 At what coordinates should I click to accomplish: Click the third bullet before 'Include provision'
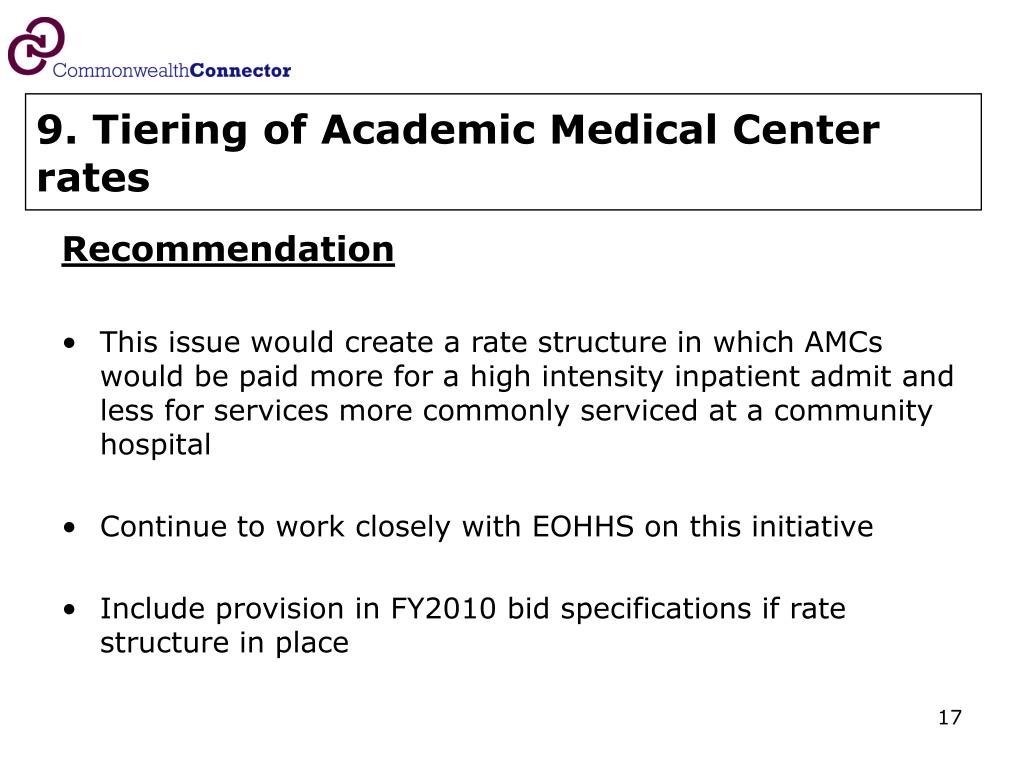point(70,610)
